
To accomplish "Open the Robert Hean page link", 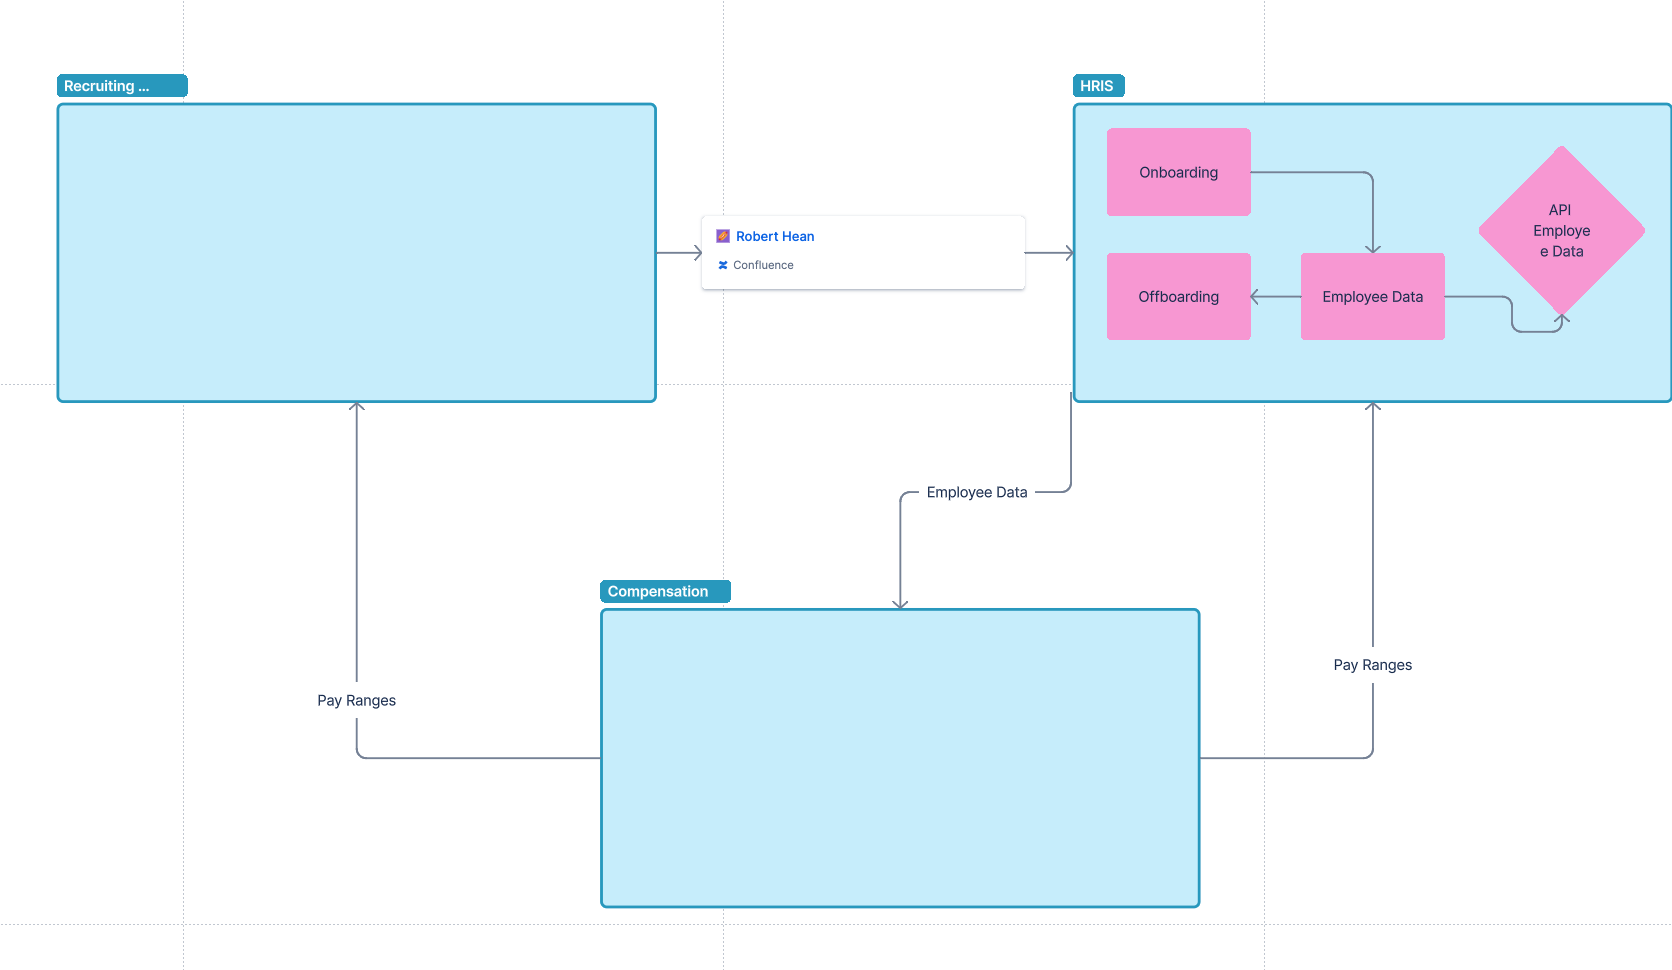I will pos(774,236).
